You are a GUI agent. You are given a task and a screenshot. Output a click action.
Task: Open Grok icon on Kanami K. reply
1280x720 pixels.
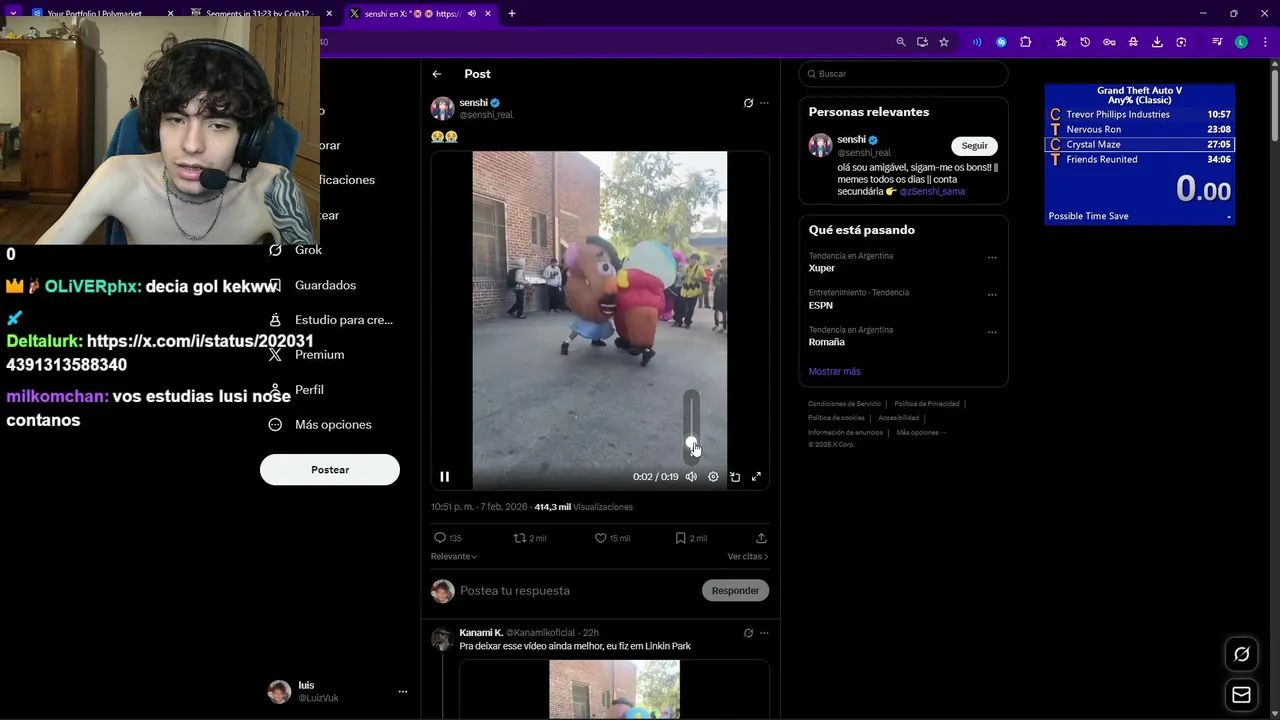pyautogui.click(x=748, y=633)
